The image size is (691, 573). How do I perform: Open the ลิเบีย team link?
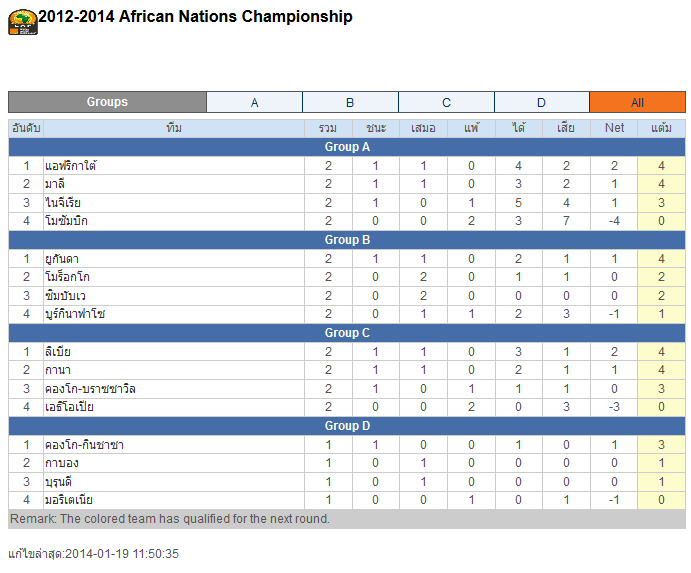tap(57, 352)
